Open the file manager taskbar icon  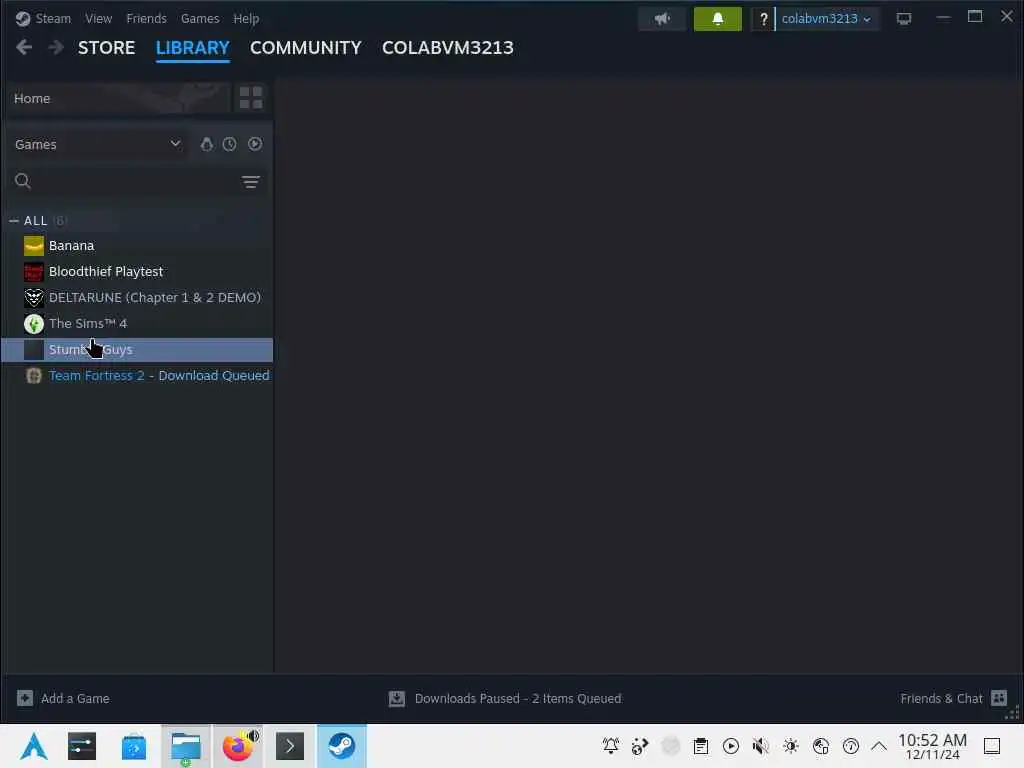click(x=186, y=746)
